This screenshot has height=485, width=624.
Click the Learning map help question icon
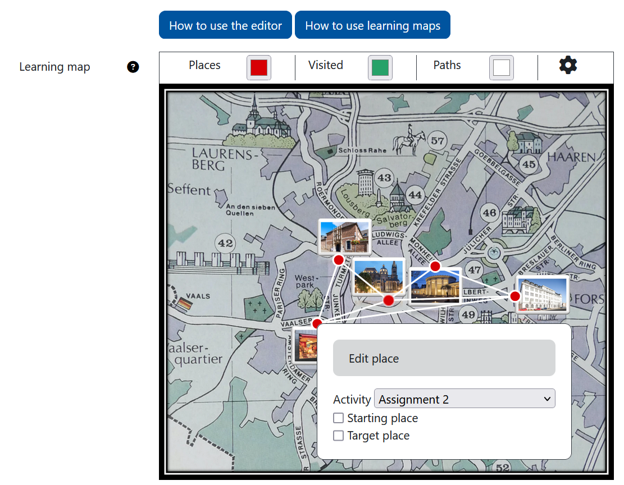click(x=133, y=67)
